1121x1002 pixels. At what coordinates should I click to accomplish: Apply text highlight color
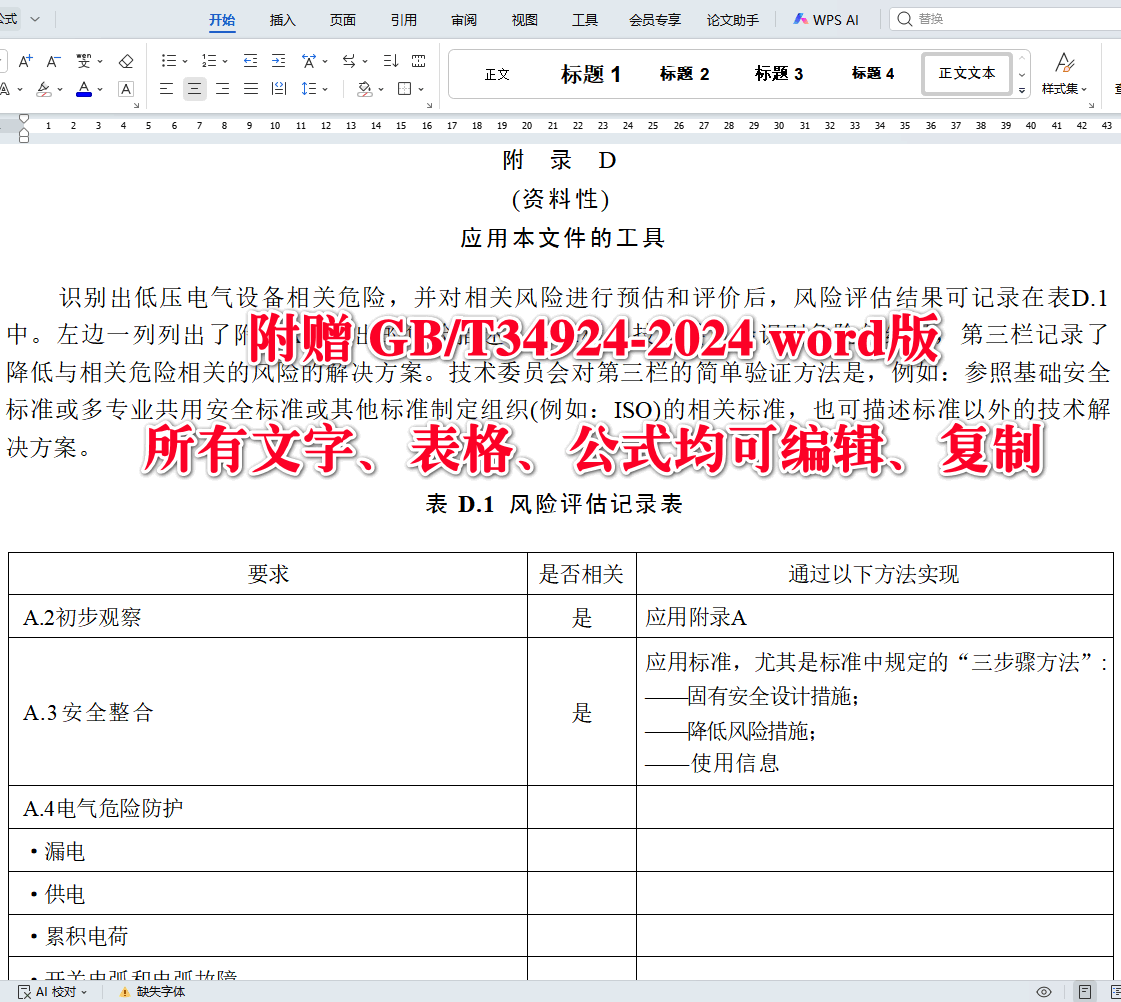(44, 89)
